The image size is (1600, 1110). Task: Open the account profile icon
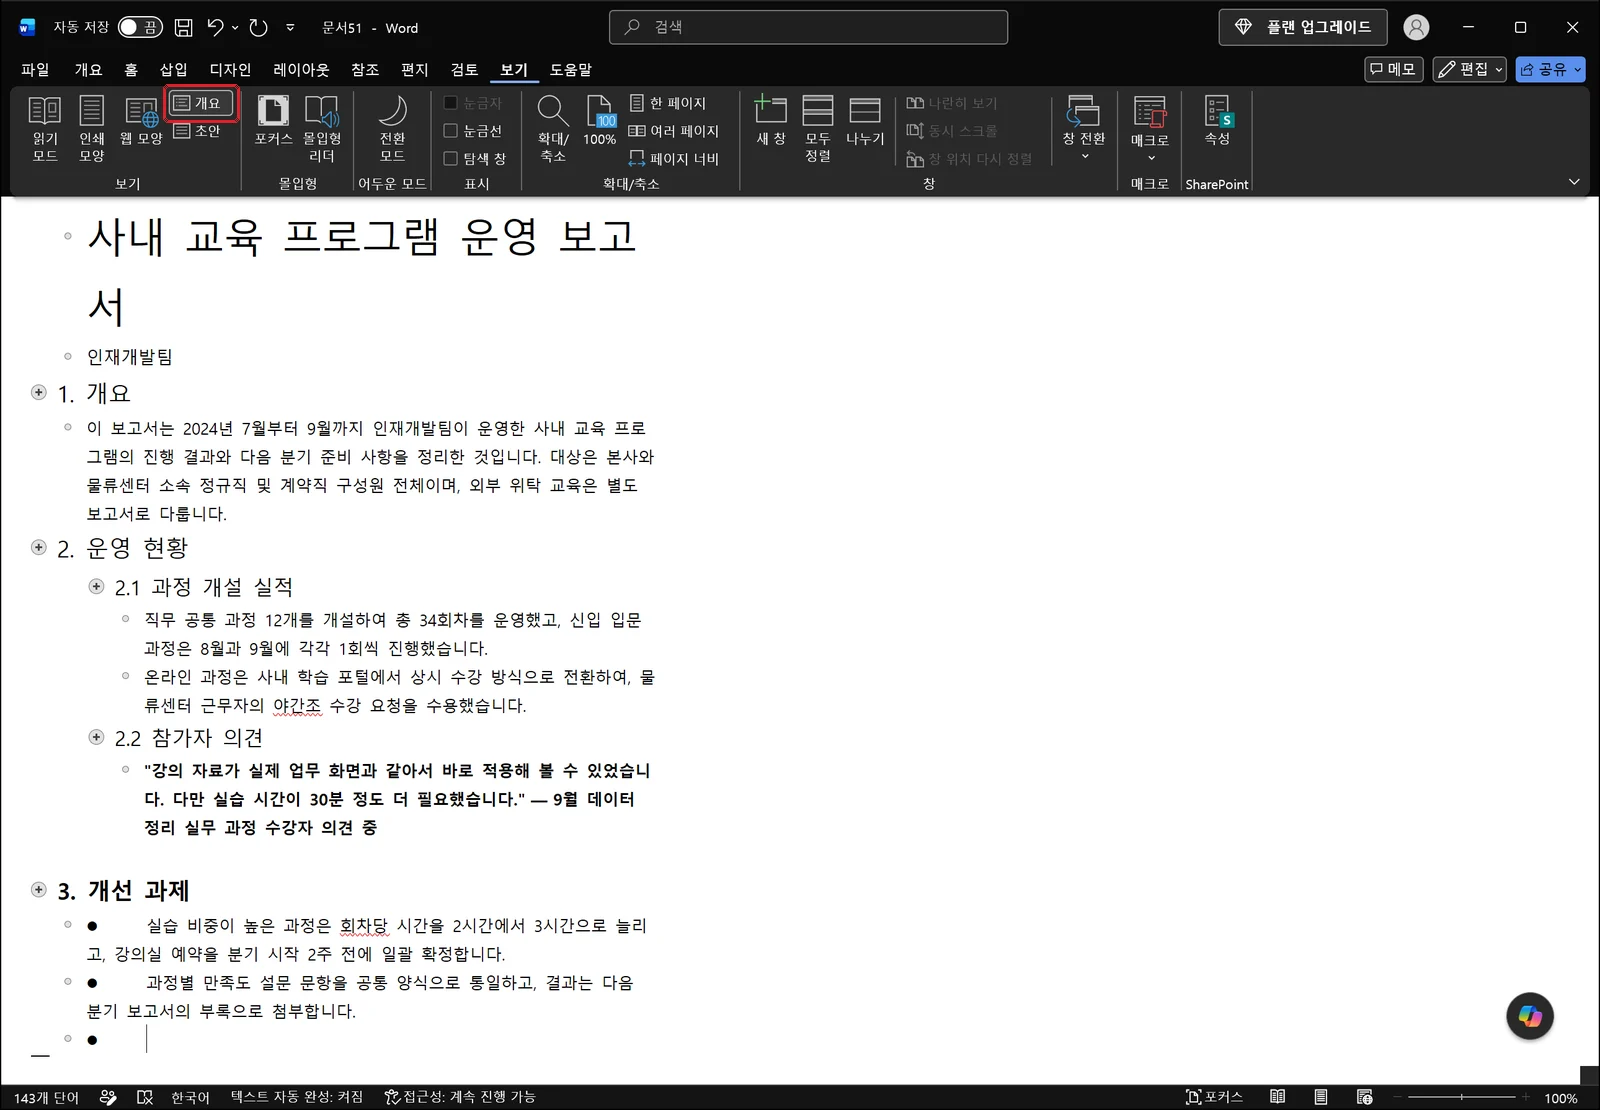pos(1416,28)
